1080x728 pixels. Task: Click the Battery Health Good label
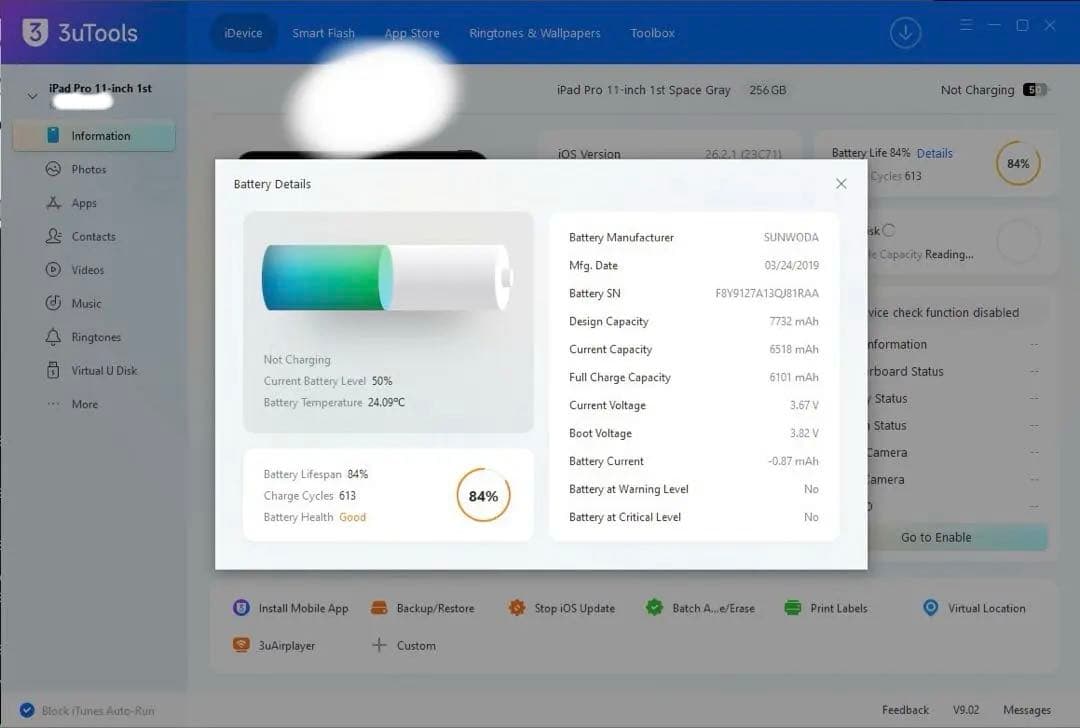pos(352,517)
